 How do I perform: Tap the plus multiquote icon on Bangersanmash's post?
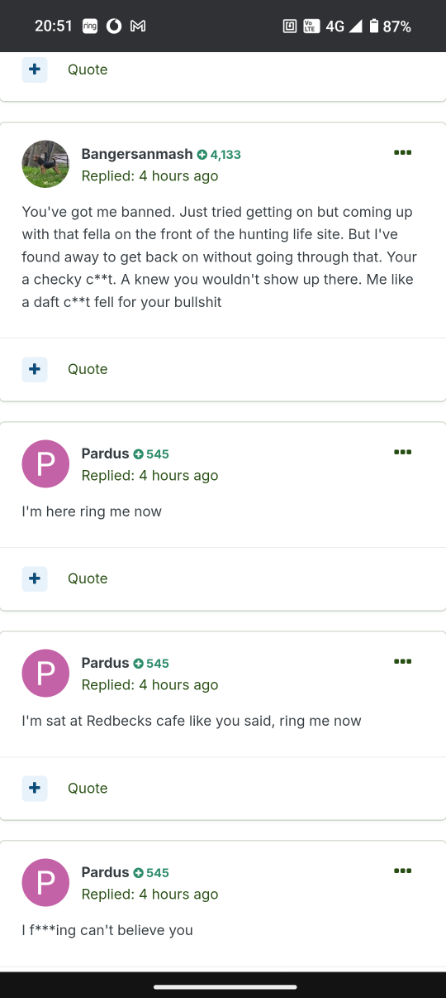coord(34,369)
